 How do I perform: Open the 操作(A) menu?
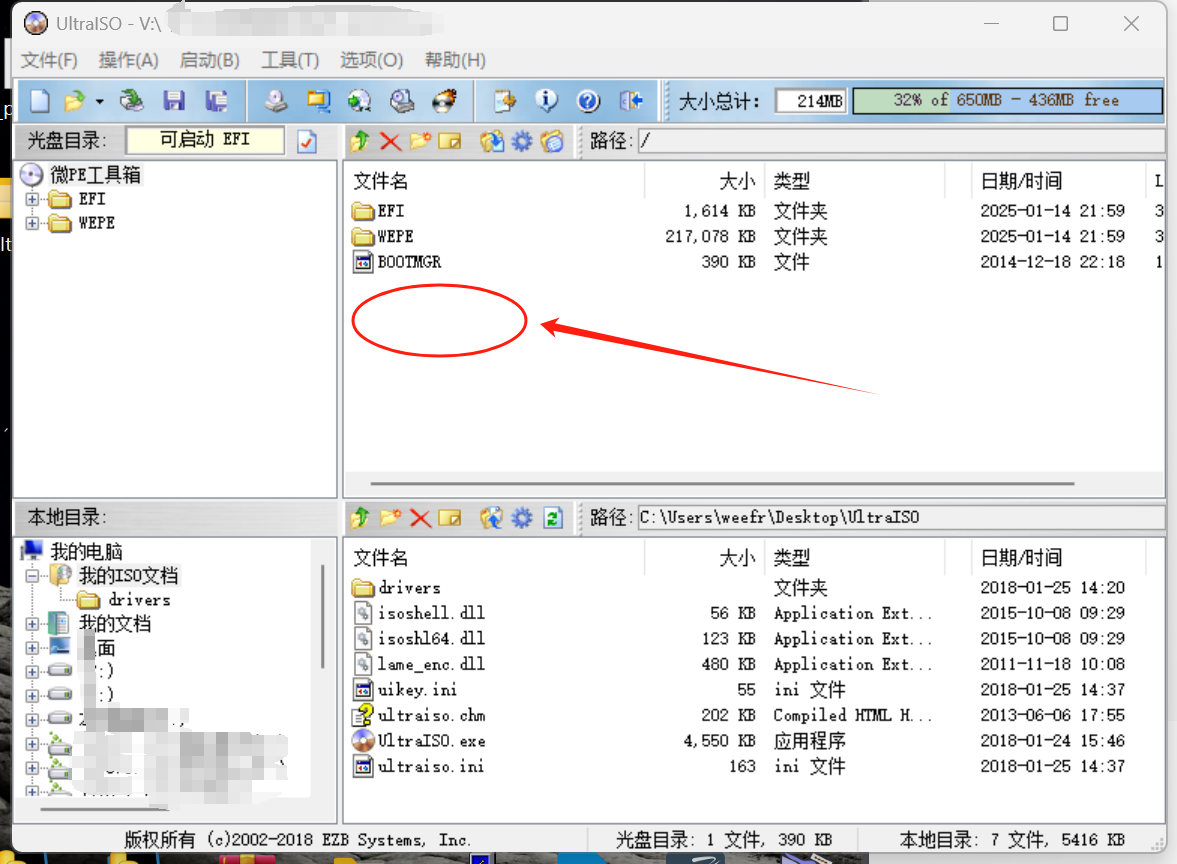click(x=128, y=60)
